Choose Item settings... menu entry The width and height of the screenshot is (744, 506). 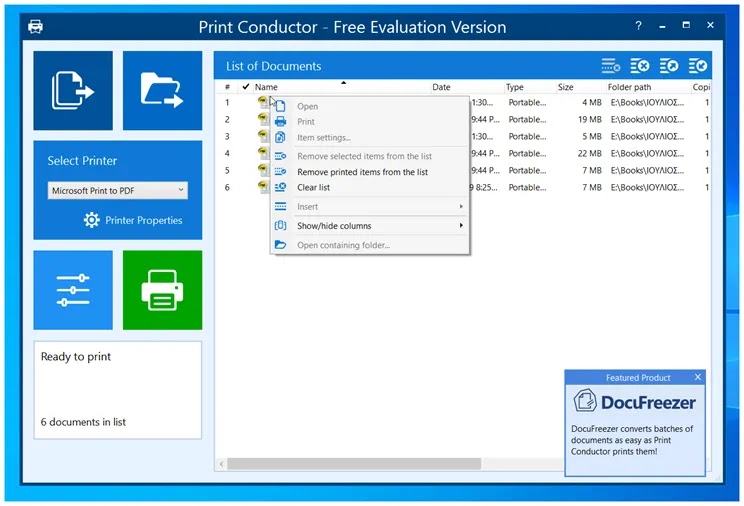pos(324,138)
